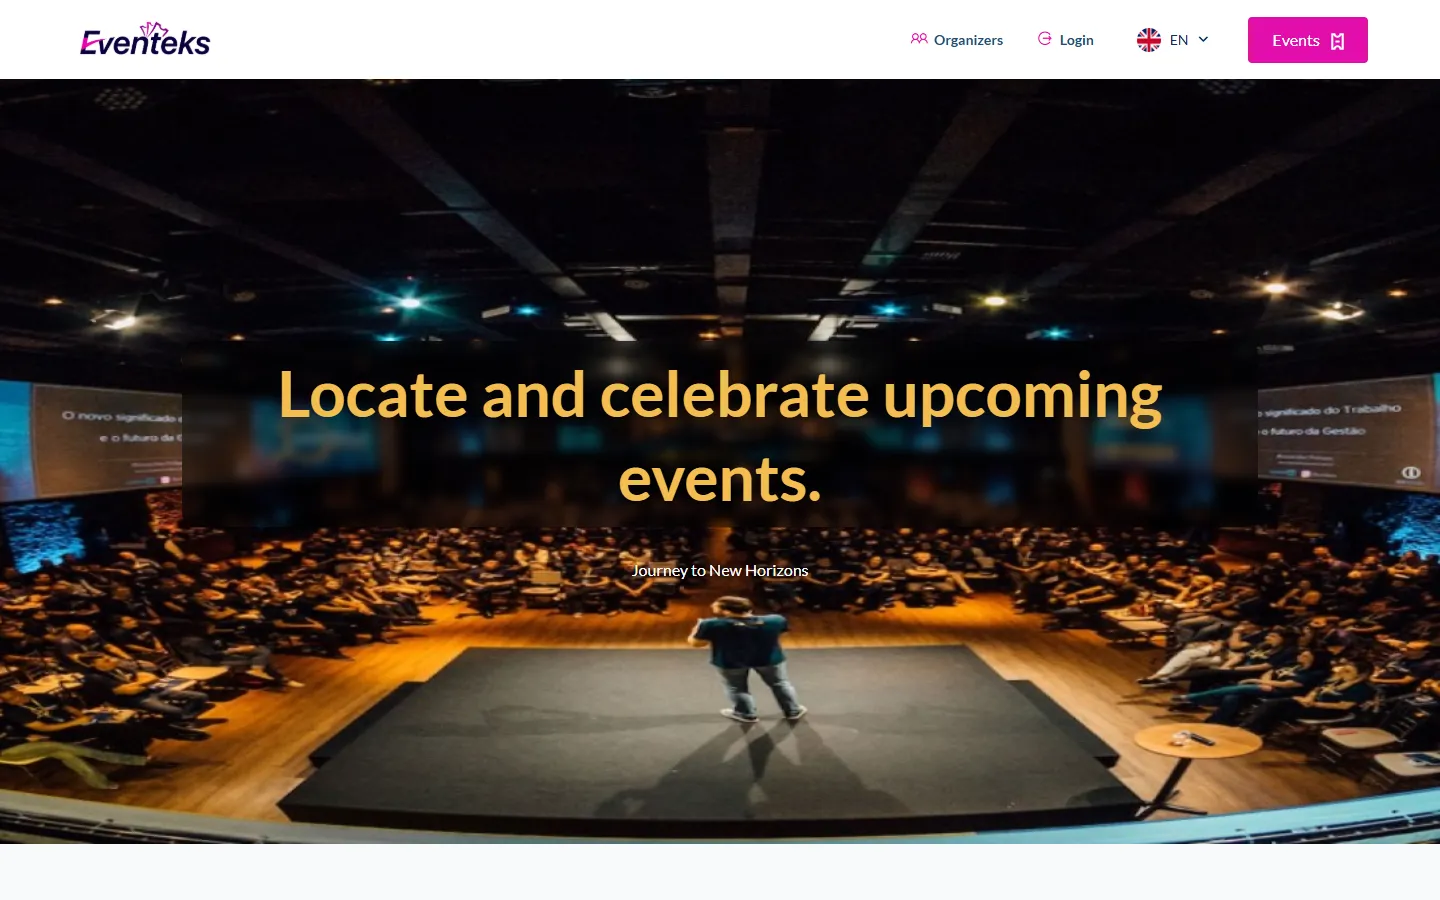Click the Login arrow icon

point(1044,39)
